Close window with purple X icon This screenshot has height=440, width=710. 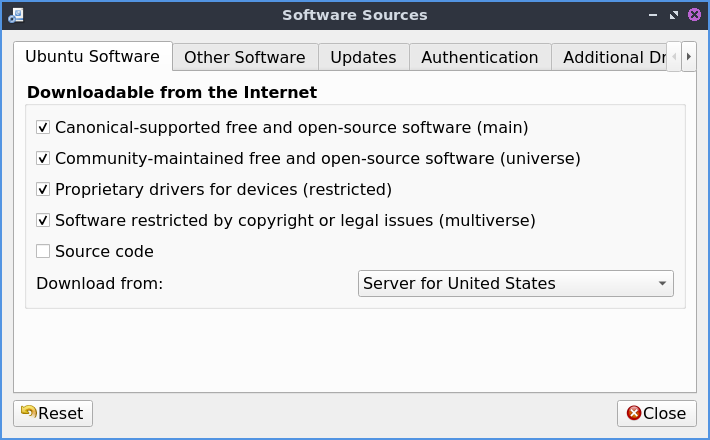(694, 15)
